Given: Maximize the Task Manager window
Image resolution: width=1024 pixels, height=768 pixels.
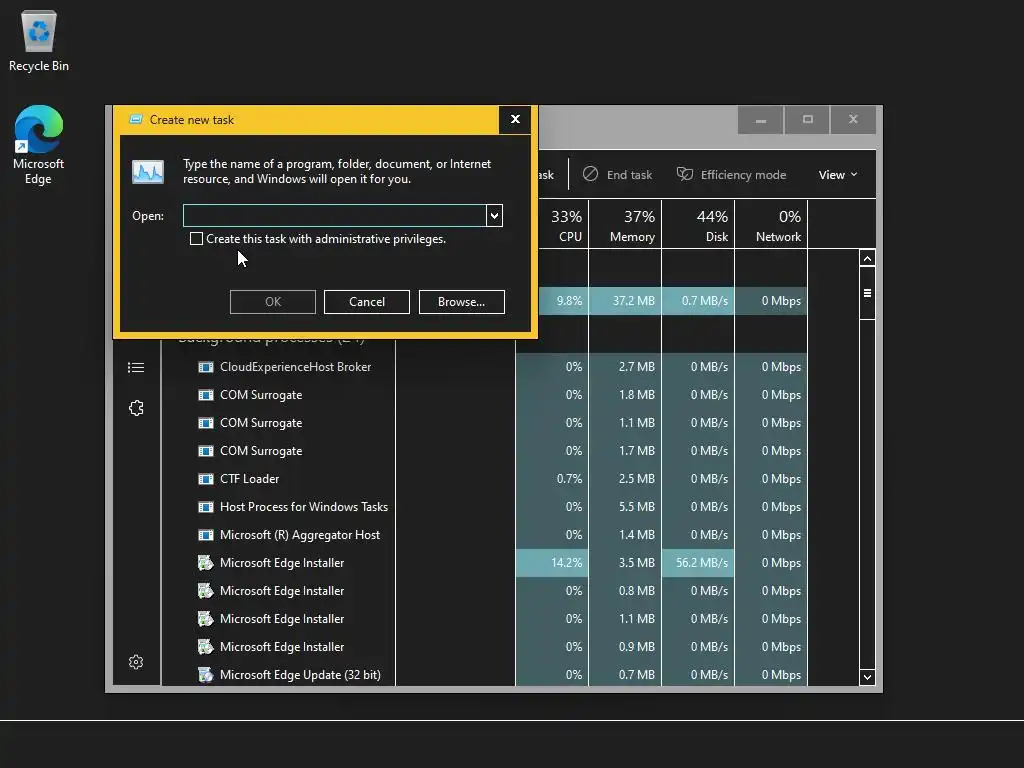Looking at the screenshot, I should (808, 120).
